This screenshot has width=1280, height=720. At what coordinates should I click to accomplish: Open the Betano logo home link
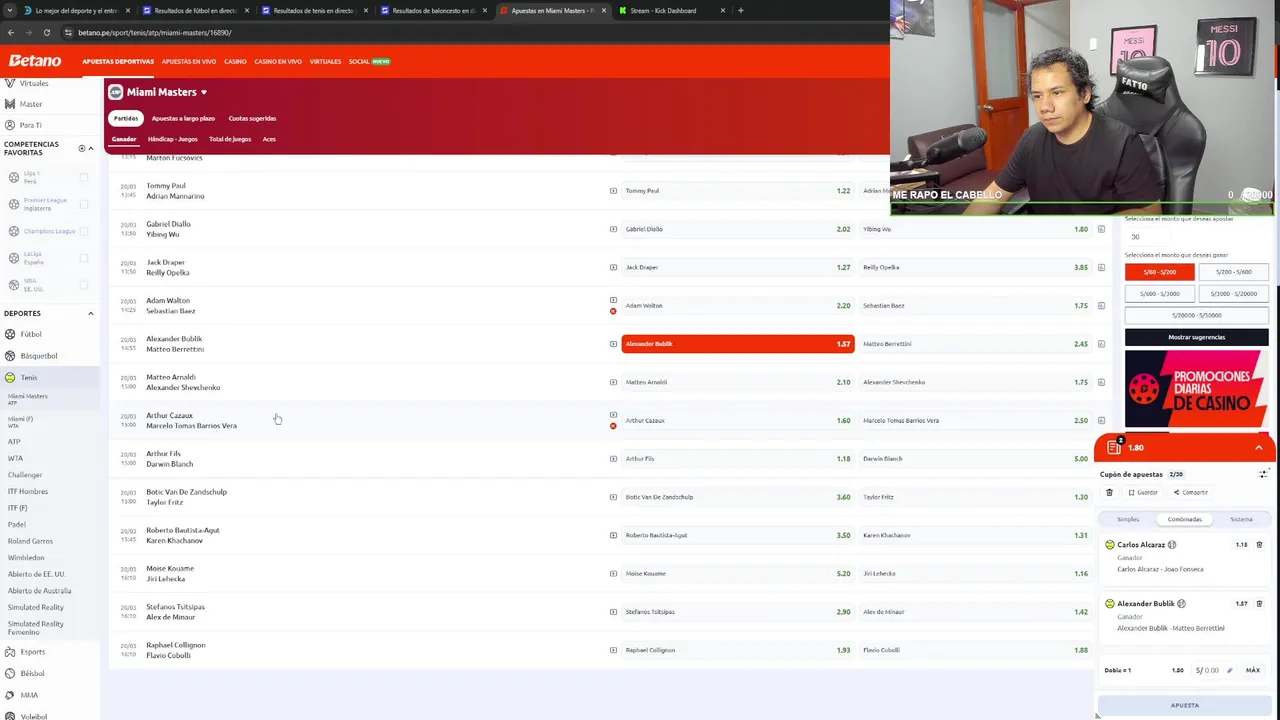click(35, 61)
